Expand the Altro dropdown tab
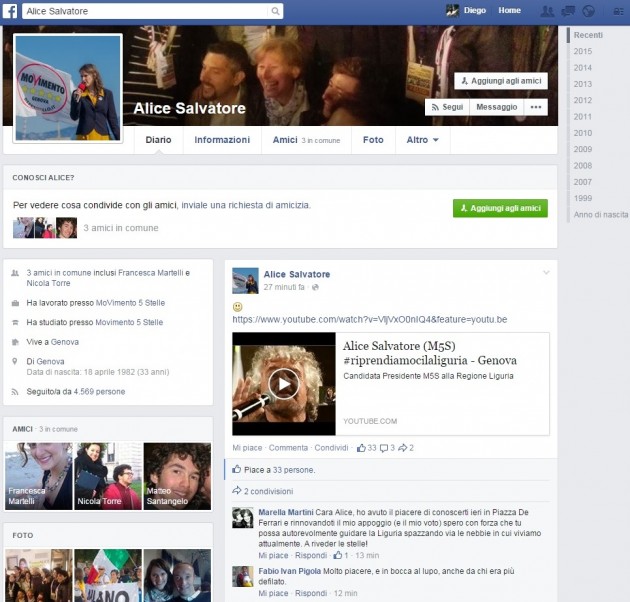Screen dimensions: 630x602 (x=422, y=140)
